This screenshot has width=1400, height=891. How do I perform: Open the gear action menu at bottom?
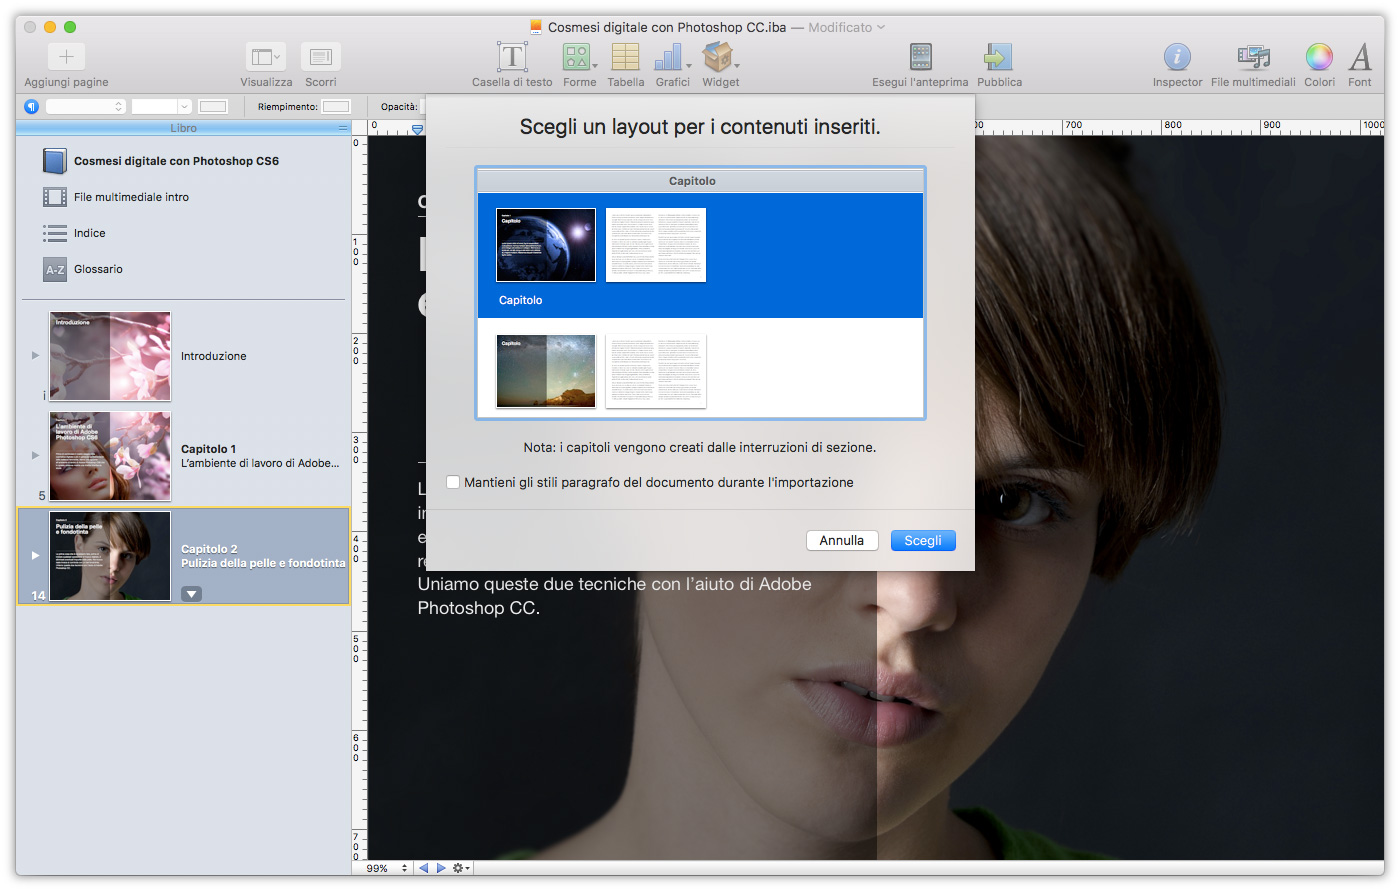pos(461,868)
